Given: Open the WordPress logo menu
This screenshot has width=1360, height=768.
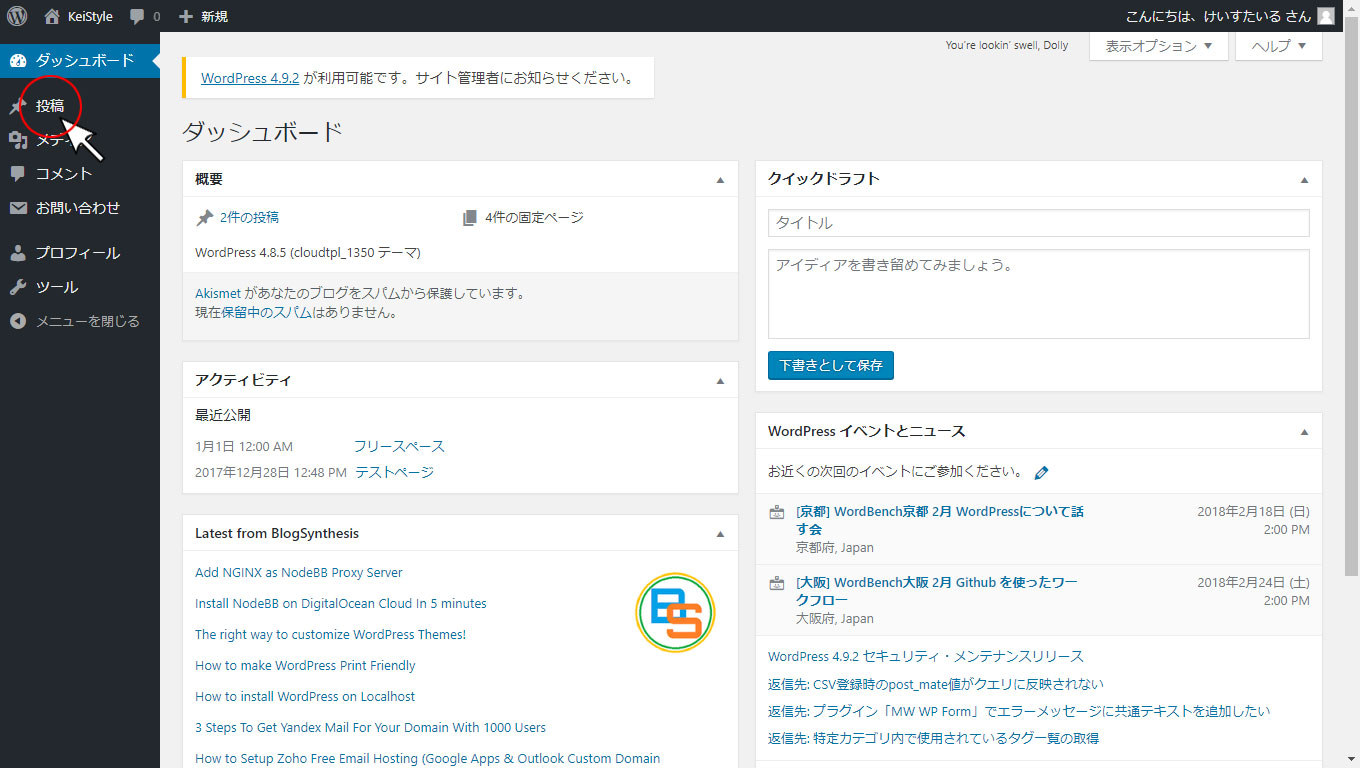Looking at the screenshot, I should tap(17, 16).
